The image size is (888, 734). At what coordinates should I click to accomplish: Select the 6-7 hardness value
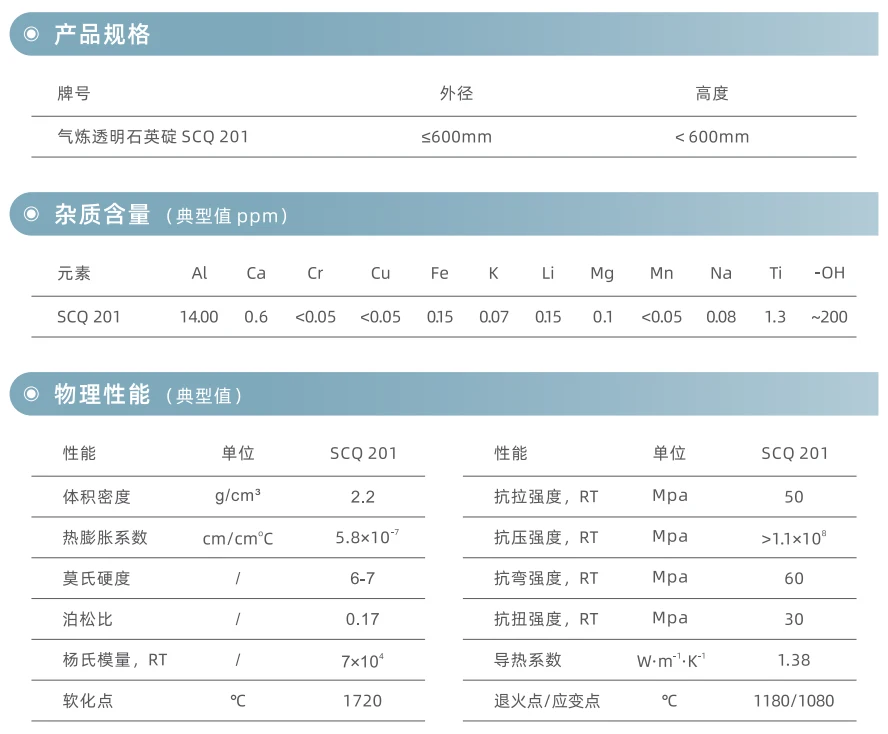pyautogui.click(x=362, y=578)
